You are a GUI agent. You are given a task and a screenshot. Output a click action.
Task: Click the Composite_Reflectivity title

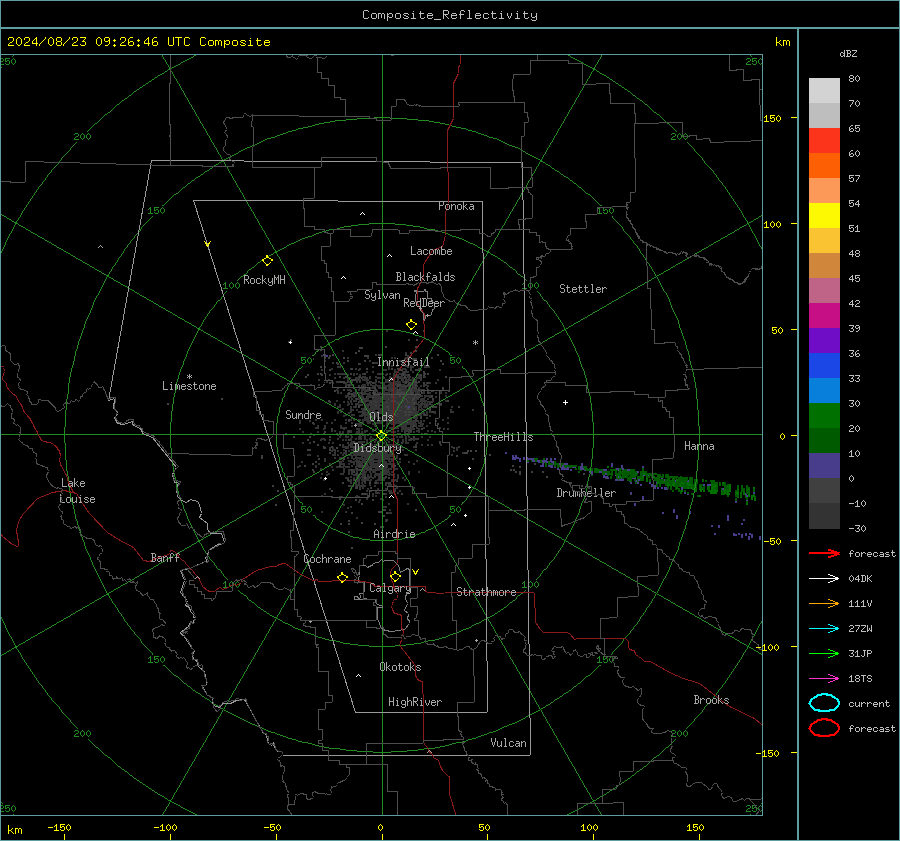(x=449, y=15)
